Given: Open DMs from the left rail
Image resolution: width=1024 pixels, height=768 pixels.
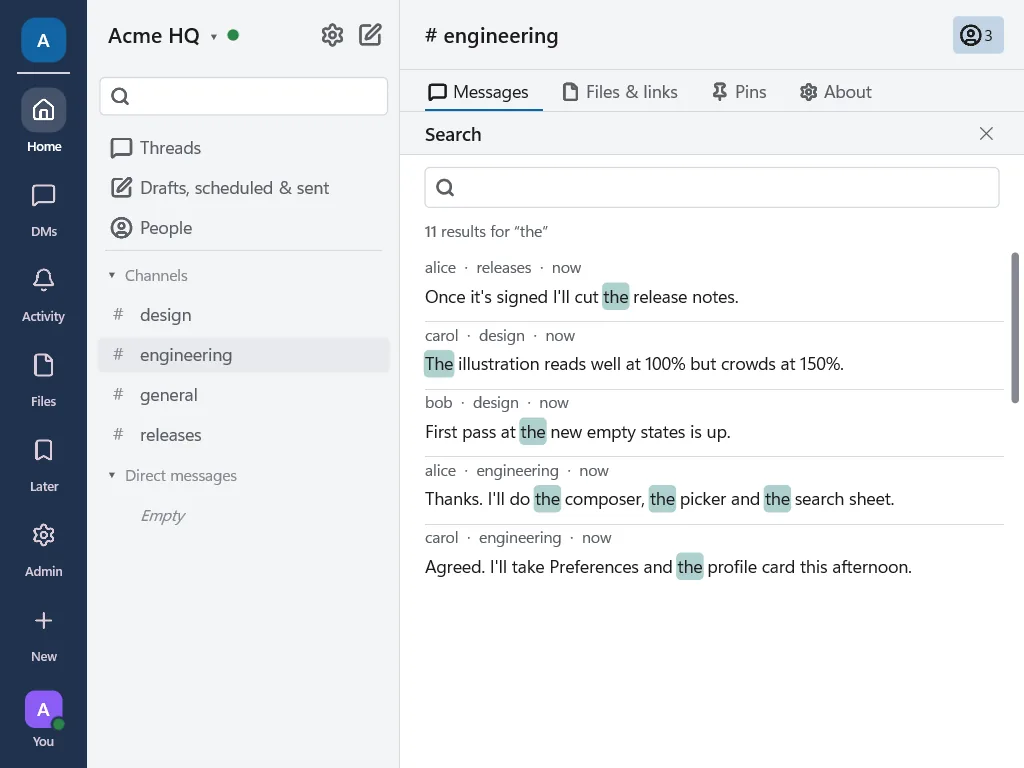Looking at the screenshot, I should coord(43,209).
